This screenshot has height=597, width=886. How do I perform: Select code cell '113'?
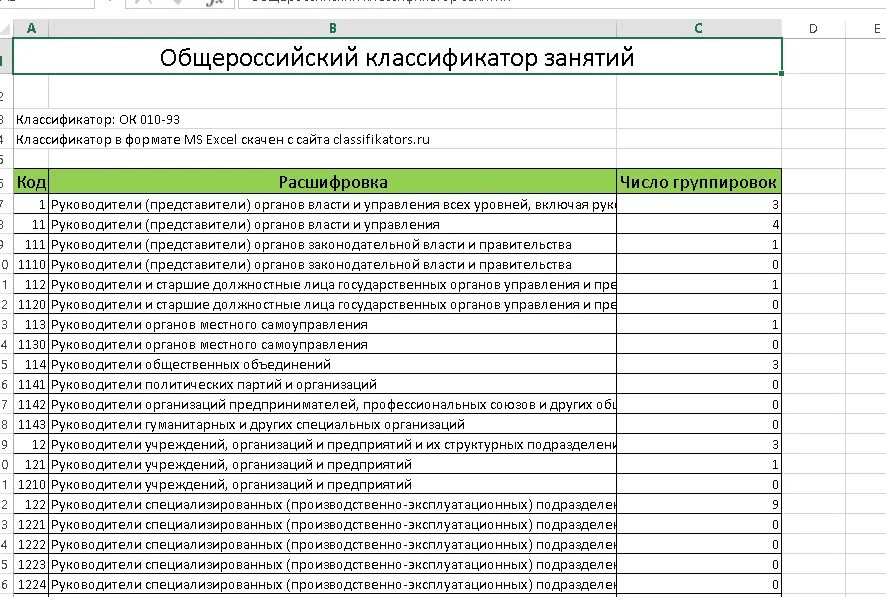(x=31, y=324)
